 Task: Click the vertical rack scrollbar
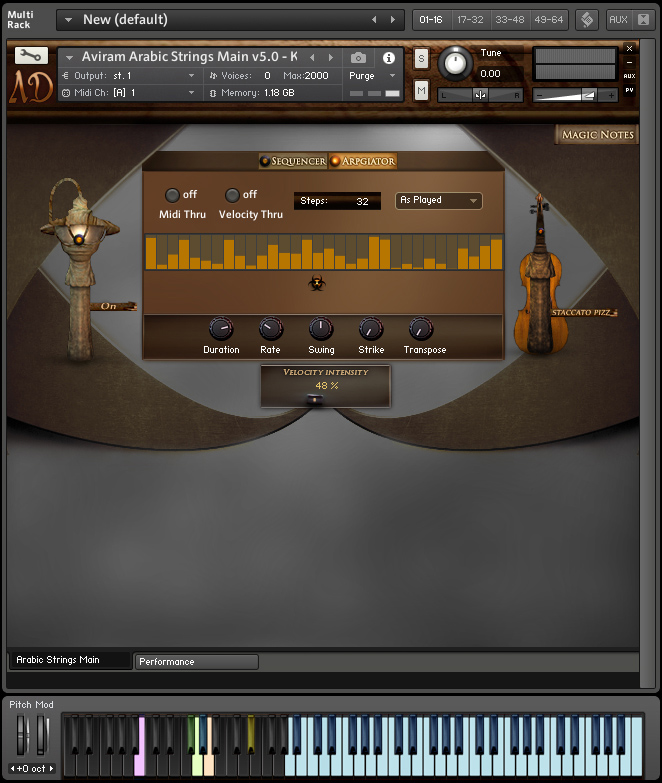pos(647,364)
